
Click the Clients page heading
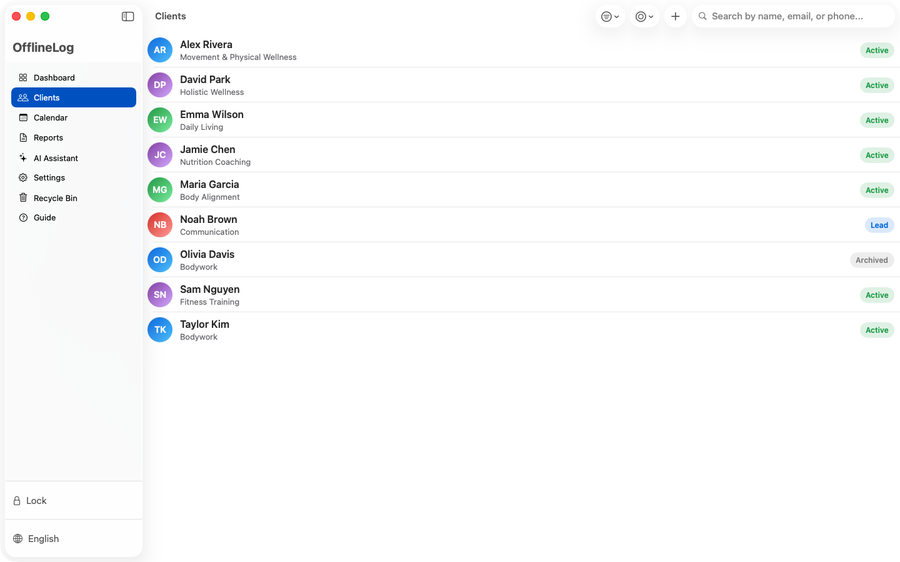(170, 16)
